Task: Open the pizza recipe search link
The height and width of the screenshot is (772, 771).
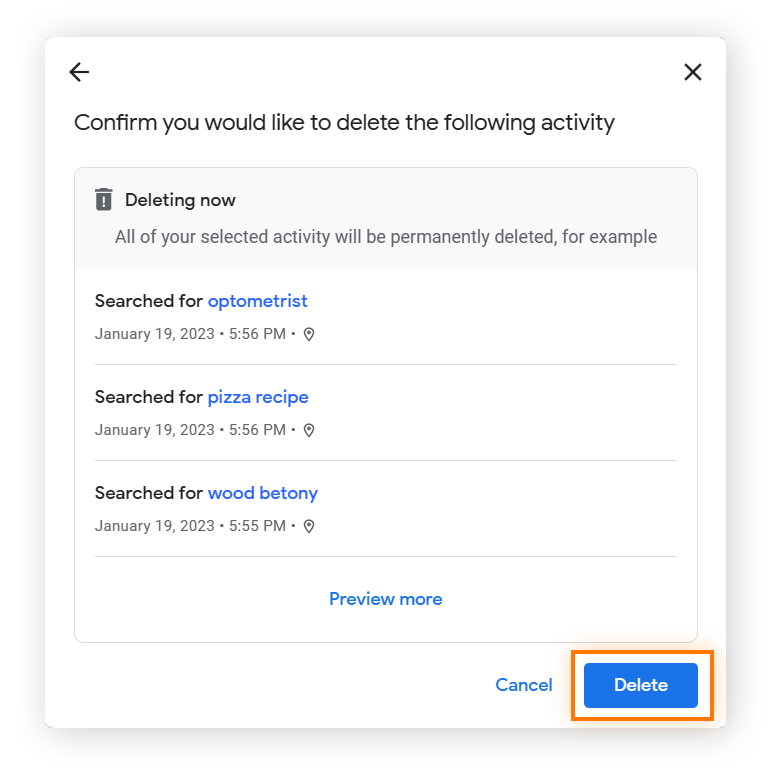Action: 258,397
